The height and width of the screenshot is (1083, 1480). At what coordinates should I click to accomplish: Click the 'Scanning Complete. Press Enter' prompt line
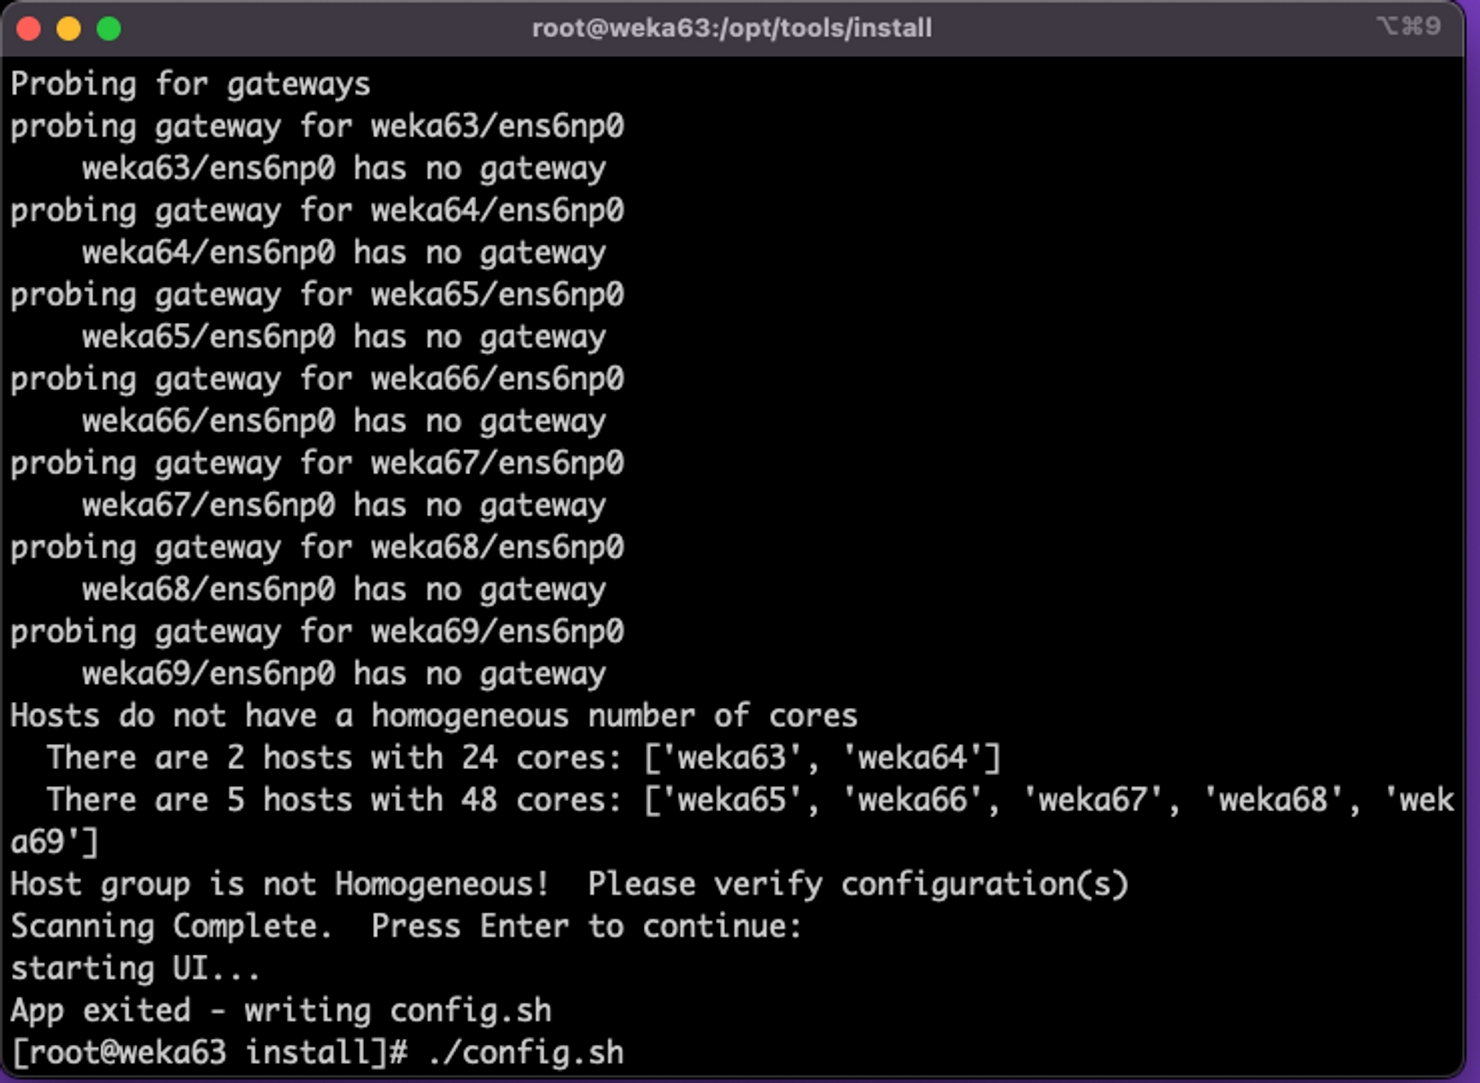click(x=406, y=926)
